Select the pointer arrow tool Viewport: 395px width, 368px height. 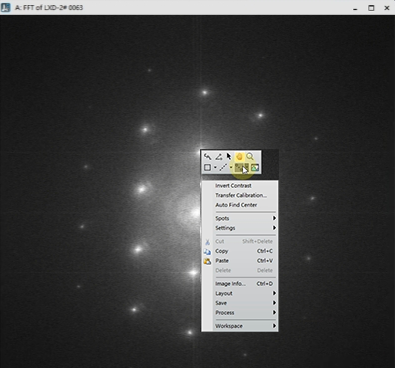[x=229, y=156]
